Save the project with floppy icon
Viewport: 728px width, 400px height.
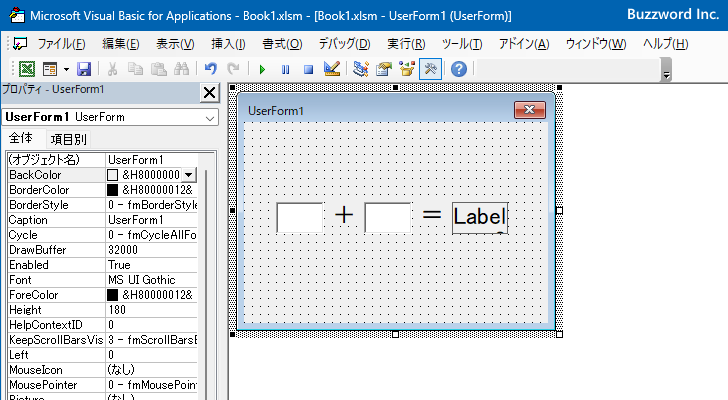click(84, 69)
